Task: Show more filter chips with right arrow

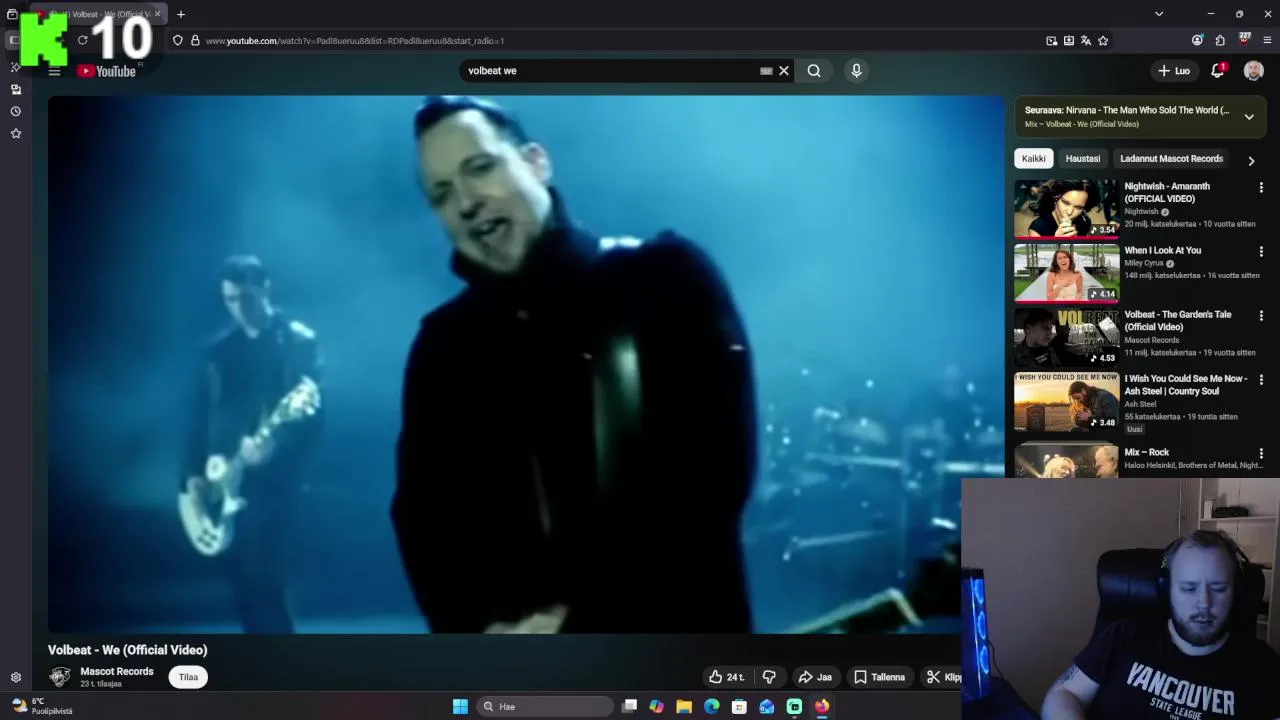Action: click(1251, 160)
